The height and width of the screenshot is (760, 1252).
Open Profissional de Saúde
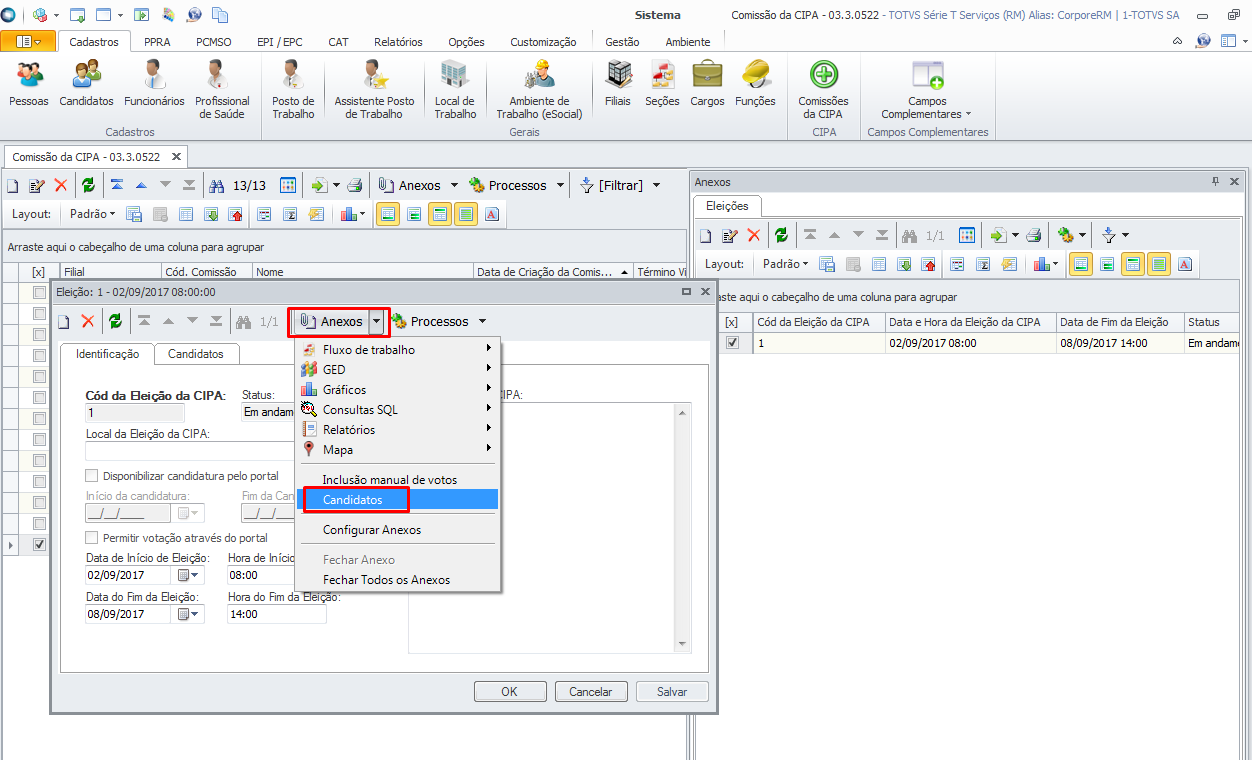[x=222, y=90]
